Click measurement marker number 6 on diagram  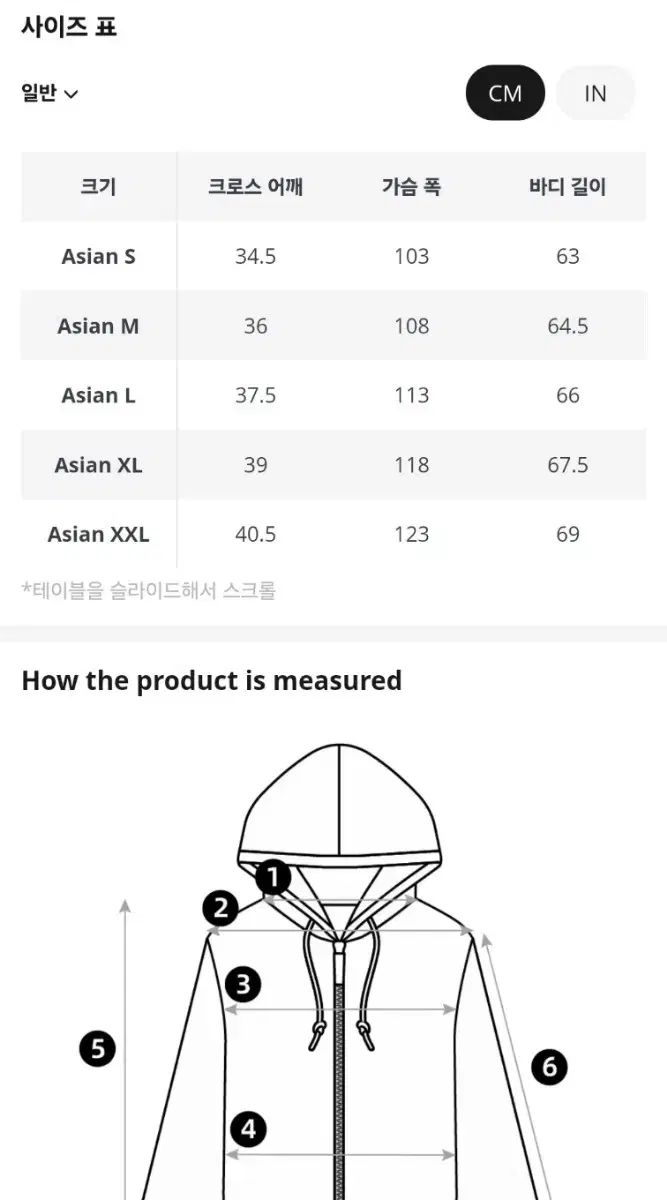pyautogui.click(x=548, y=1067)
